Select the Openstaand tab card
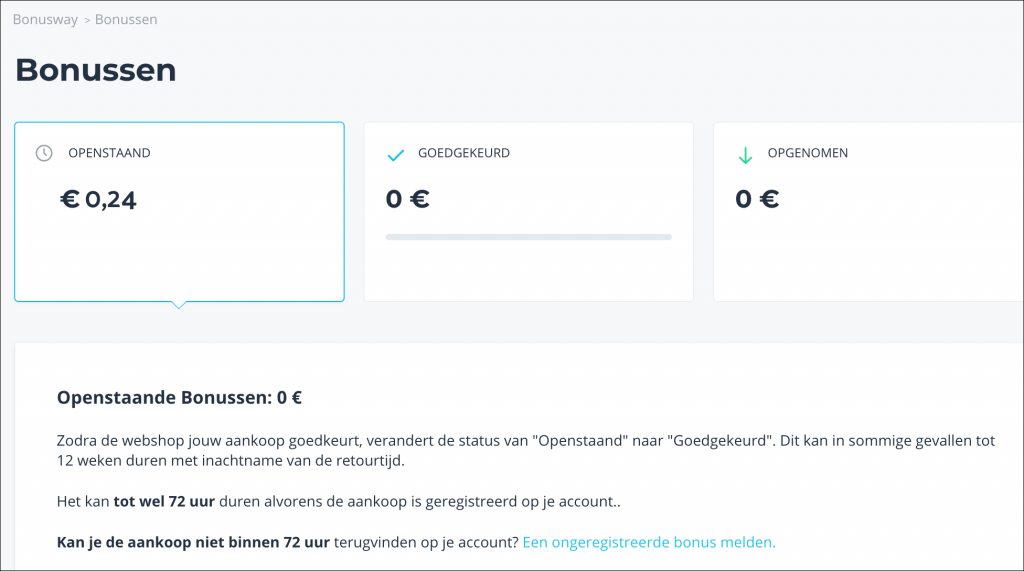1024x571 pixels. tap(180, 212)
